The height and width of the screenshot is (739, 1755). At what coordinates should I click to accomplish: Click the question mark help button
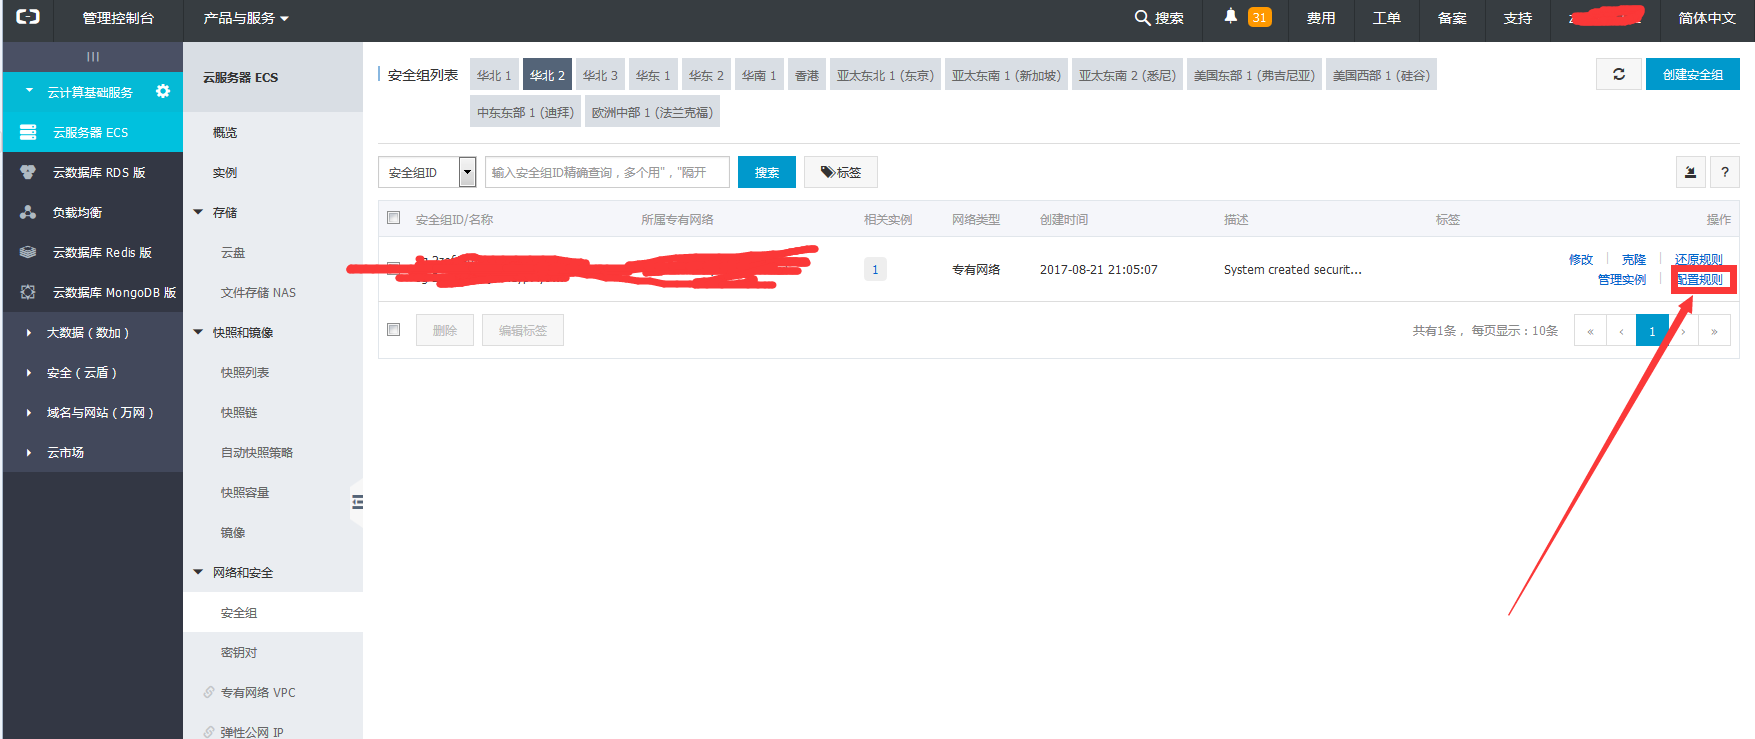1725,172
